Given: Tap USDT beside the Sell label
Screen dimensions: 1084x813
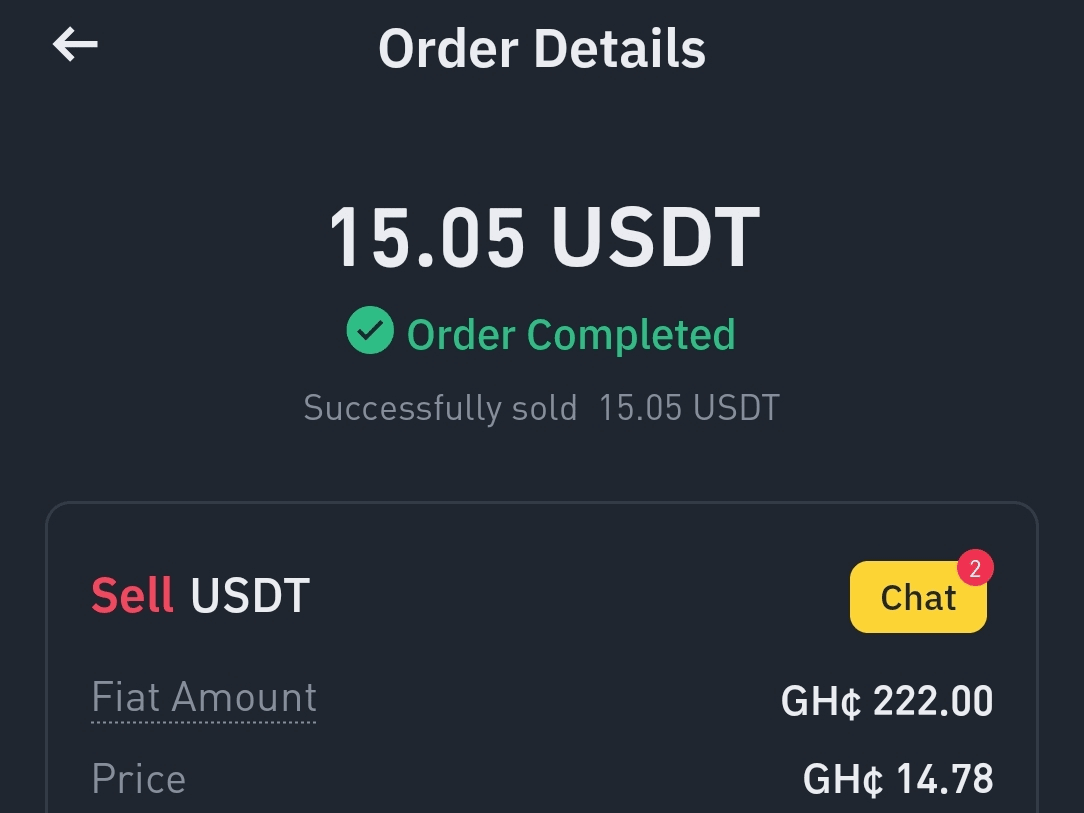Looking at the screenshot, I should coord(250,596).
